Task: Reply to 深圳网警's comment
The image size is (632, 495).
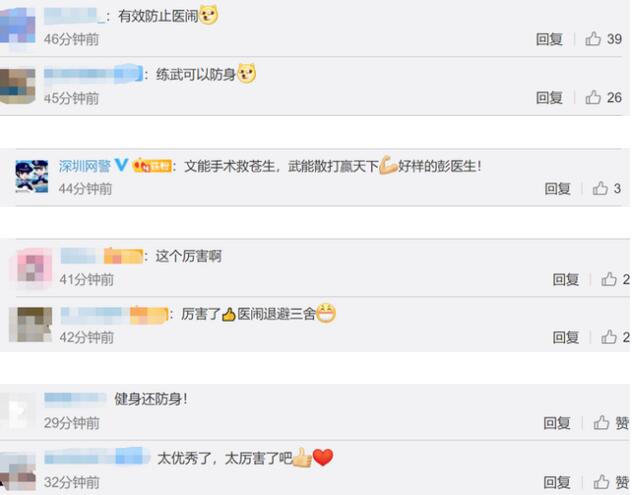Action: [x=557, y=189]
